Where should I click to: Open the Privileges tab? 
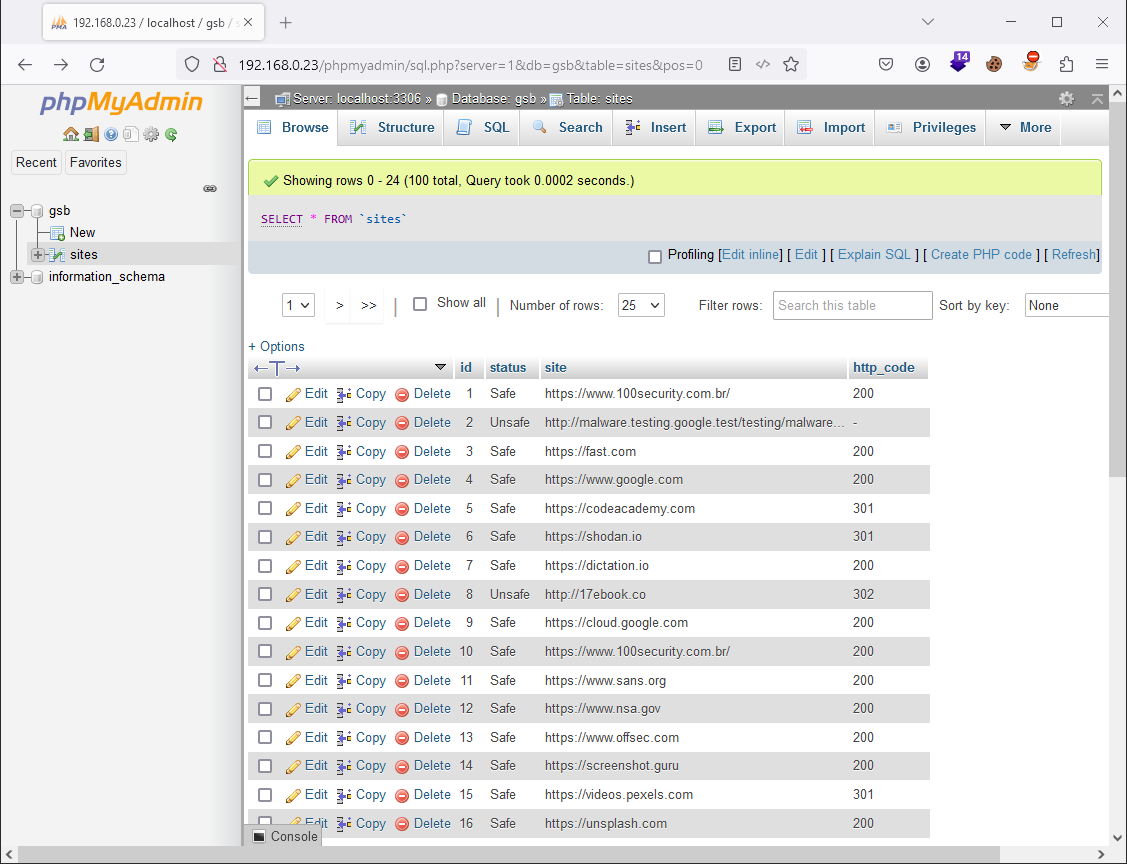932,127
